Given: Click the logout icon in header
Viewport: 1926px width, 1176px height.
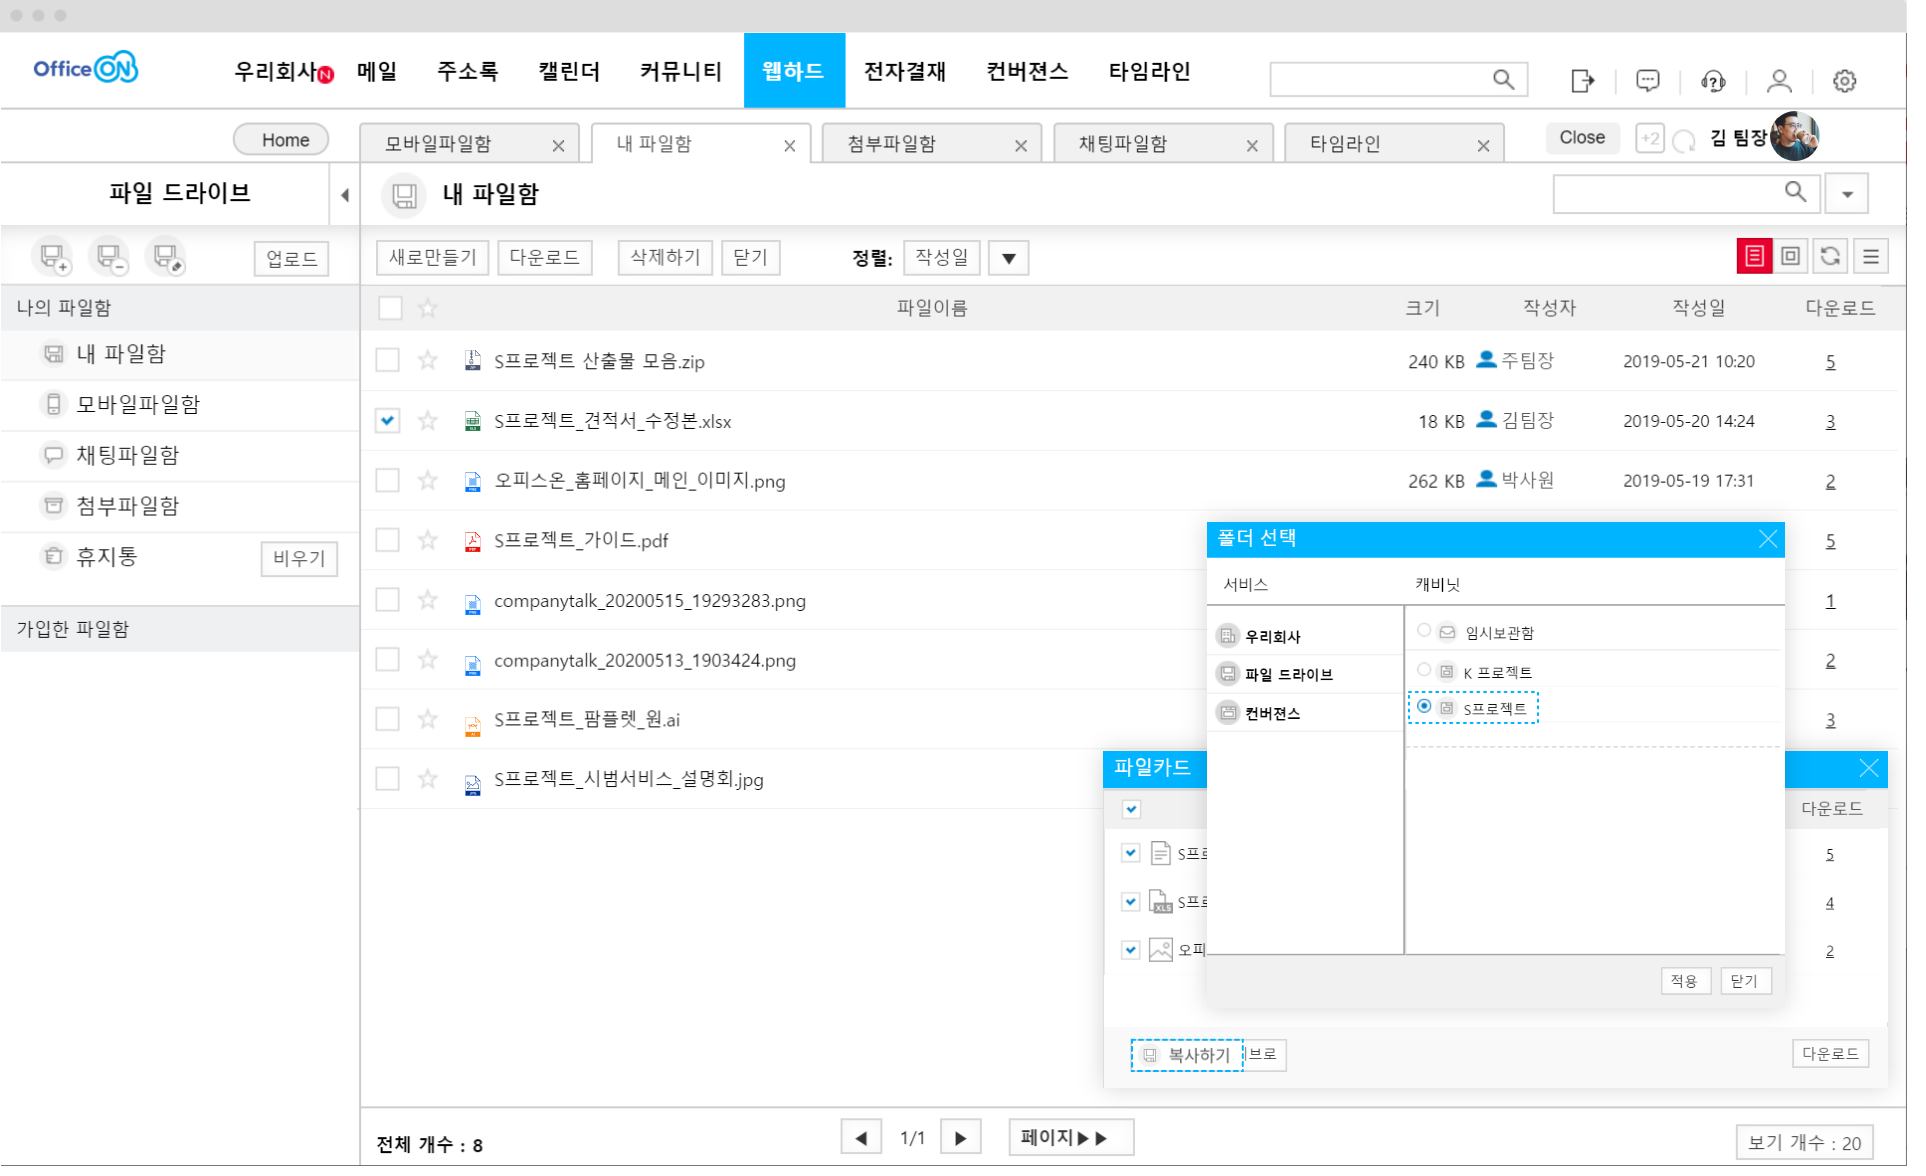Looking at the screenshot, I should coord(1582,81).
